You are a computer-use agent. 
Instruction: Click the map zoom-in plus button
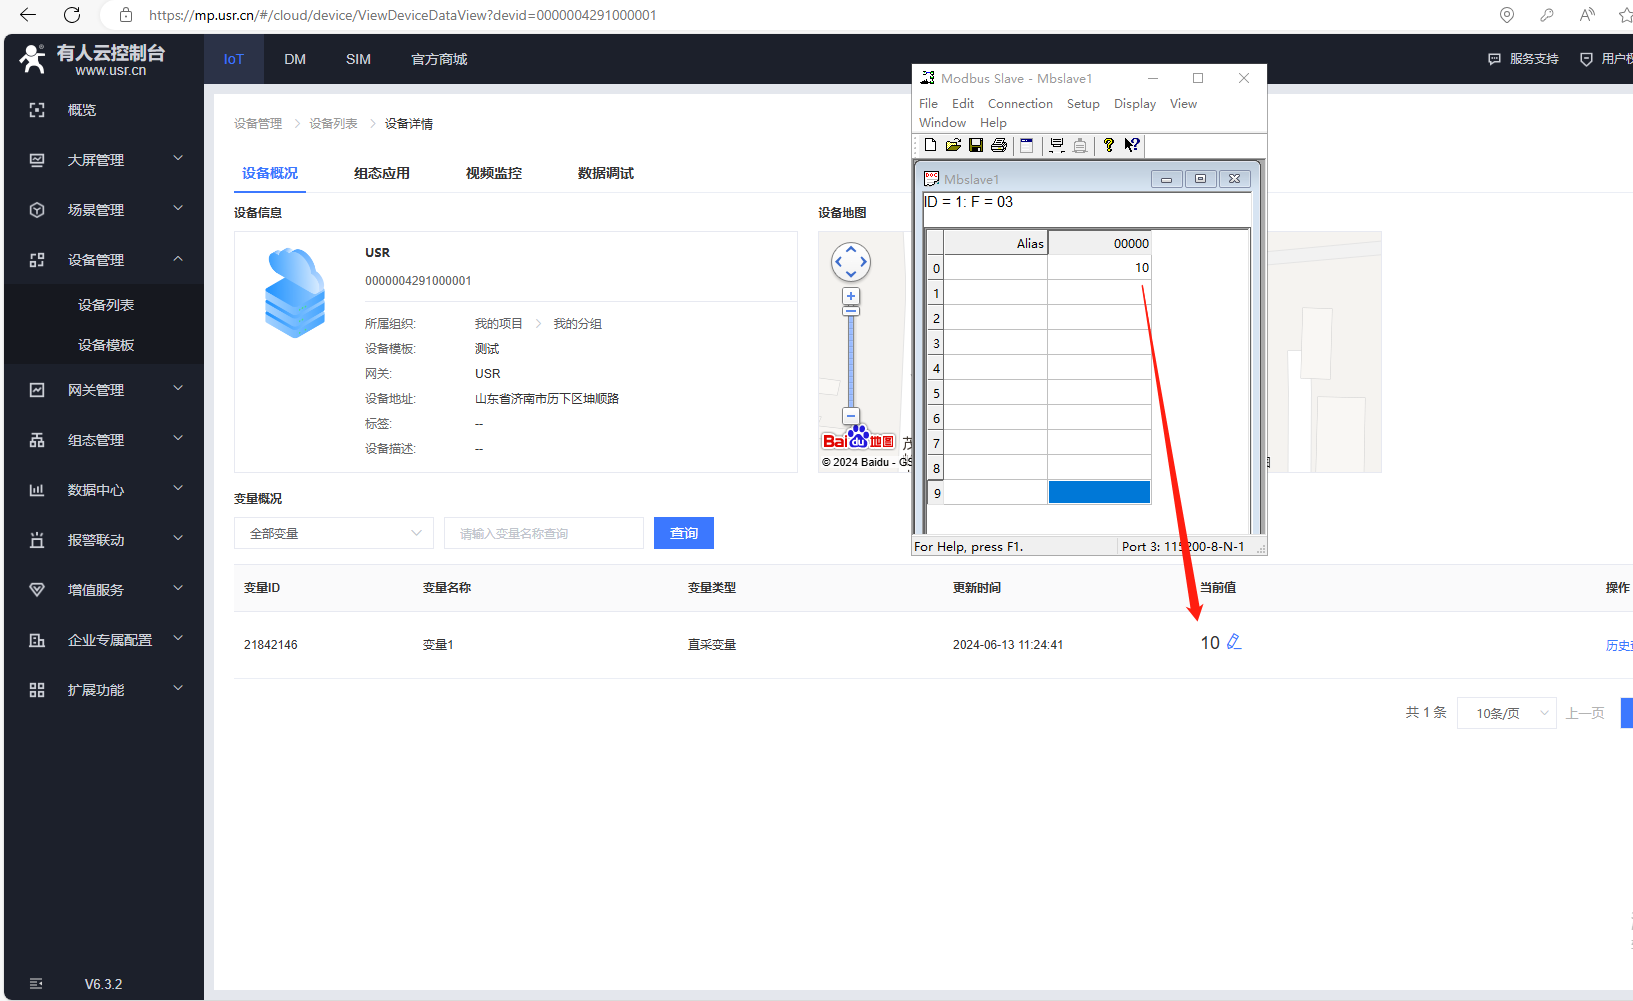851,296
